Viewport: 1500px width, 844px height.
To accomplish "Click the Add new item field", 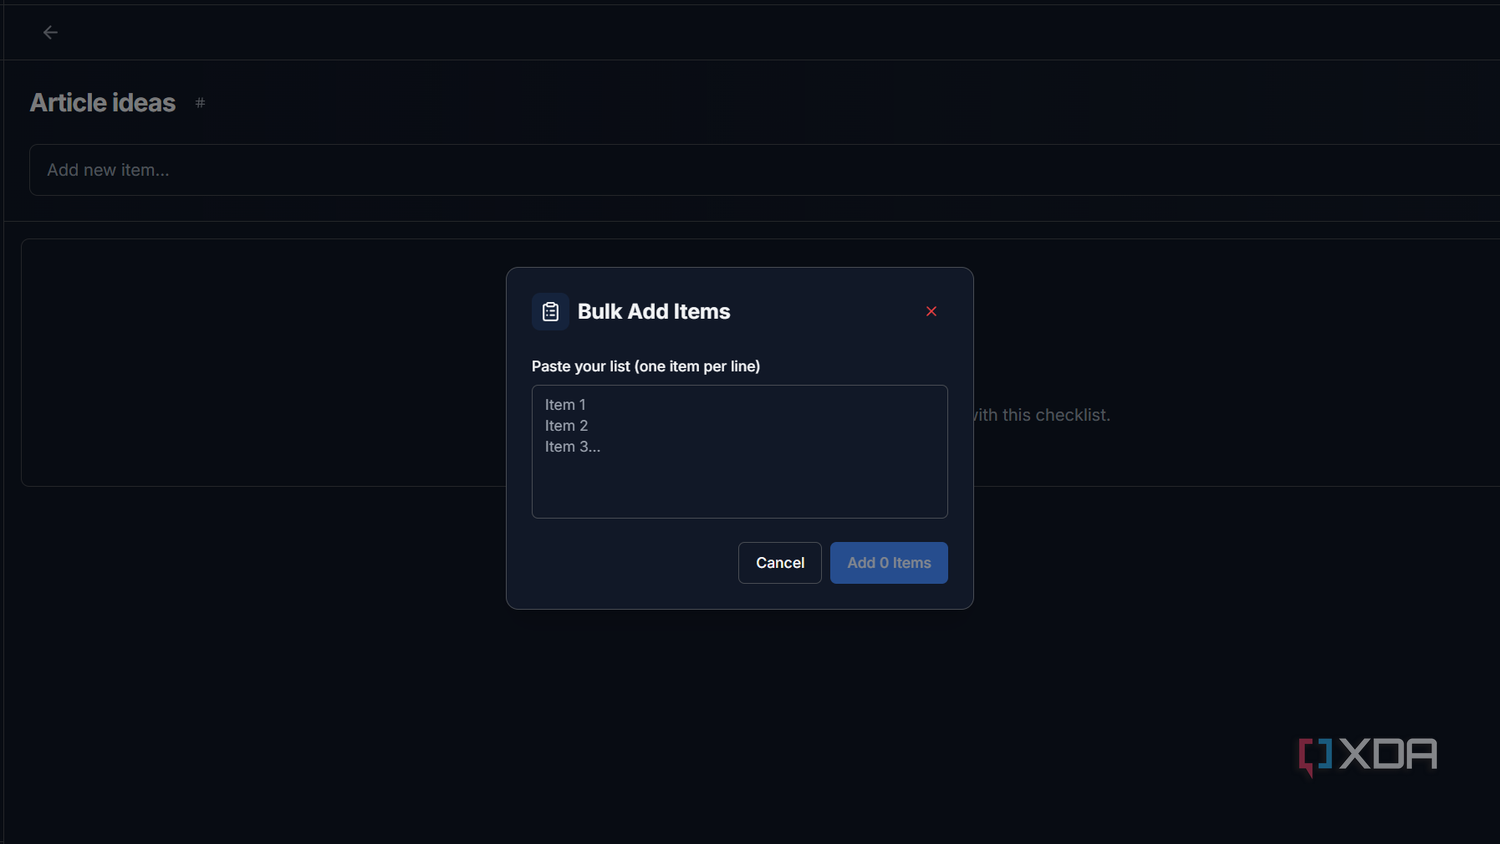I will click(x=764, y=170).
